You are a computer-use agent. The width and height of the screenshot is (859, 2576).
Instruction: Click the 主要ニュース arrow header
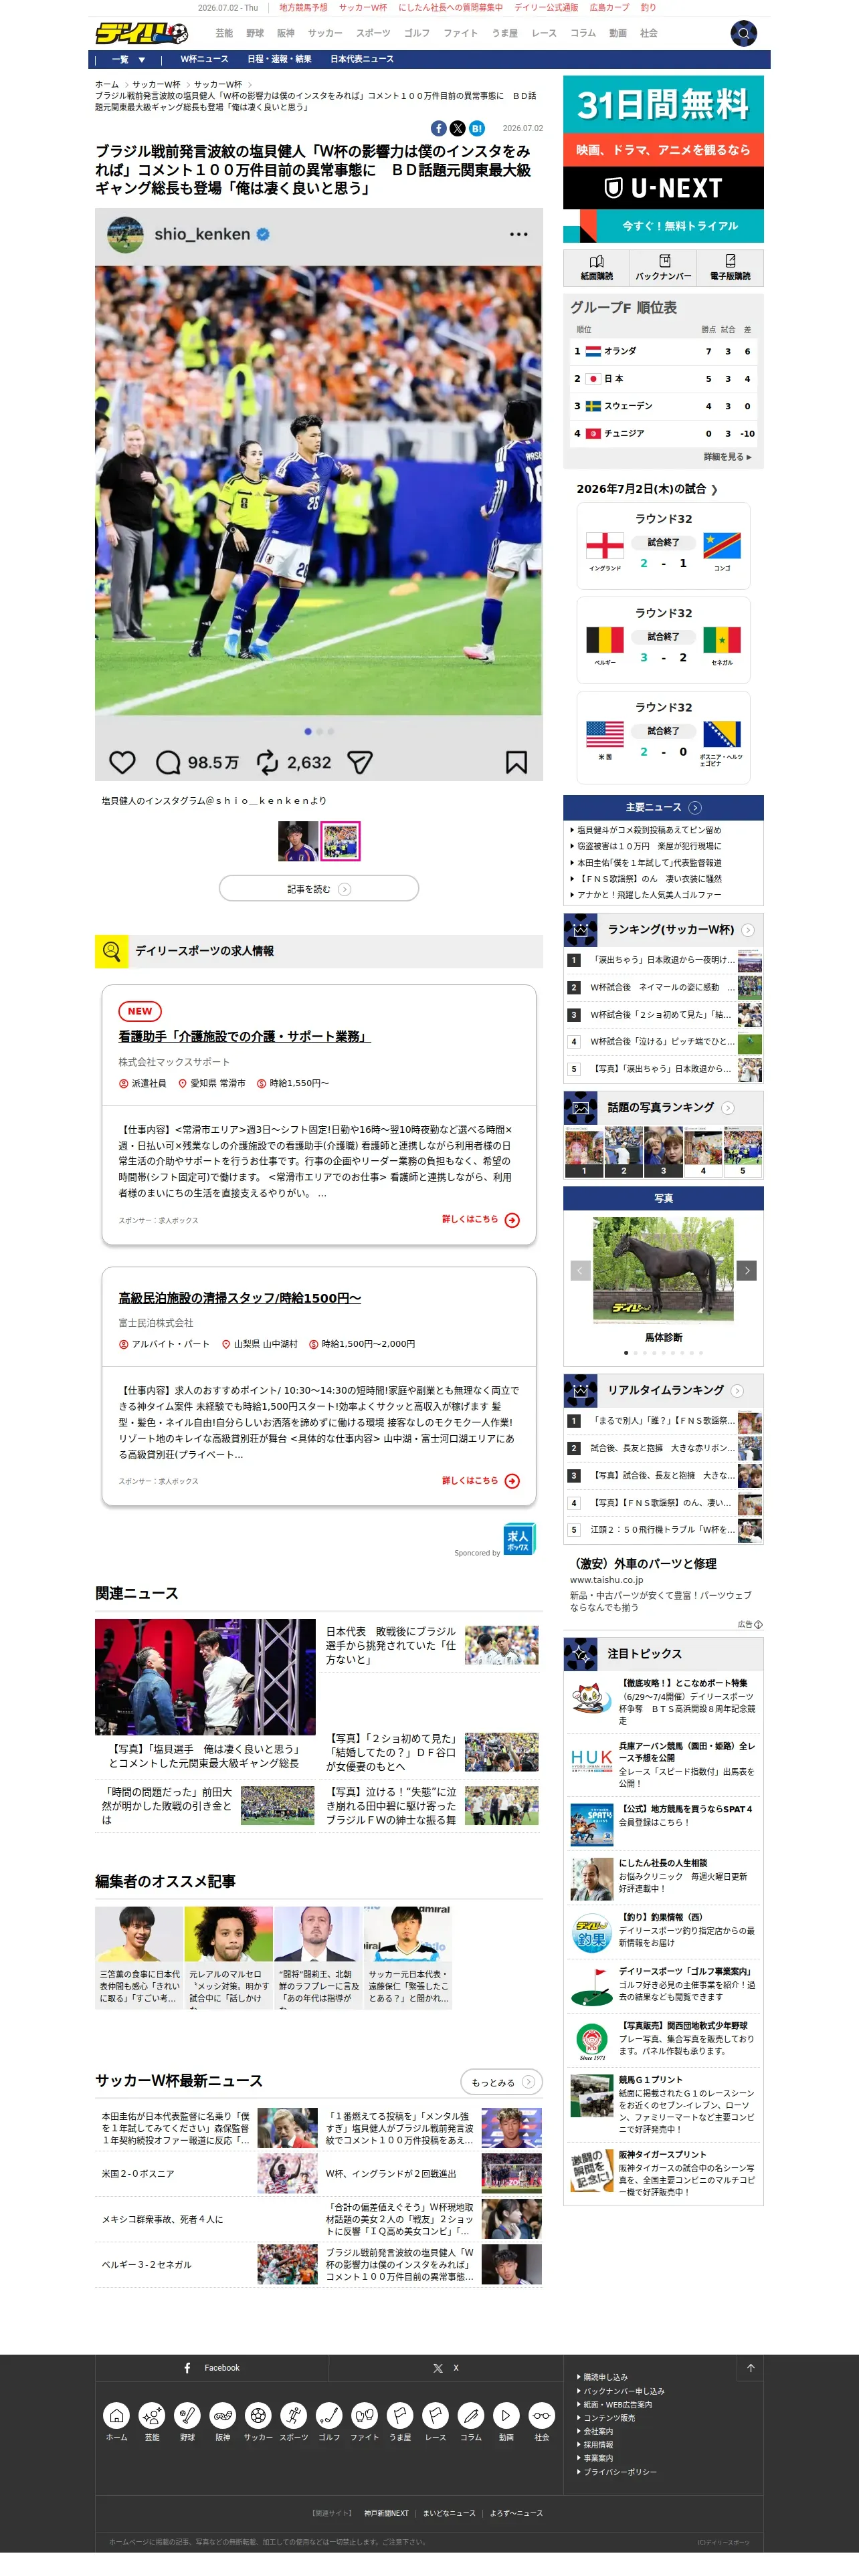point(663,807)
